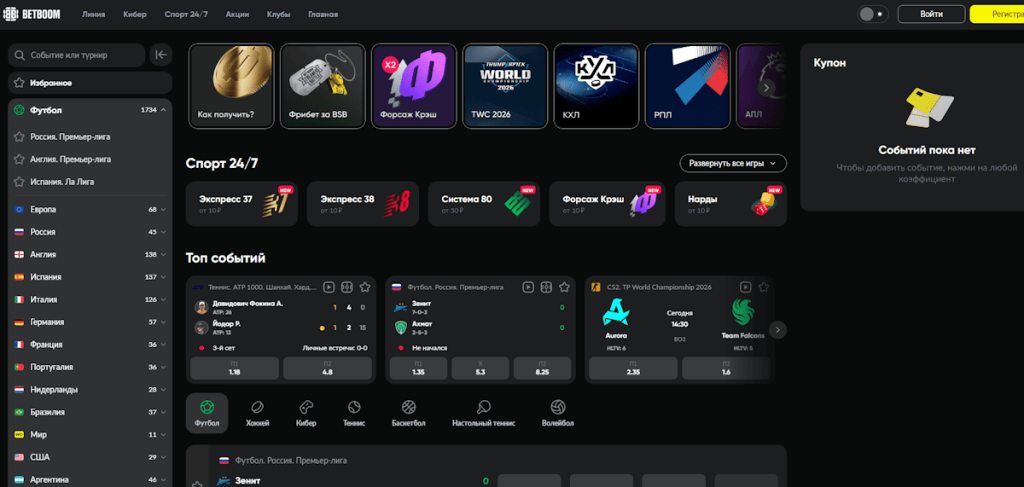This screenshot has width=1024, height=487.
Task: Open the Форсаж Крэш promo banner
Action: tap(414, 86)
